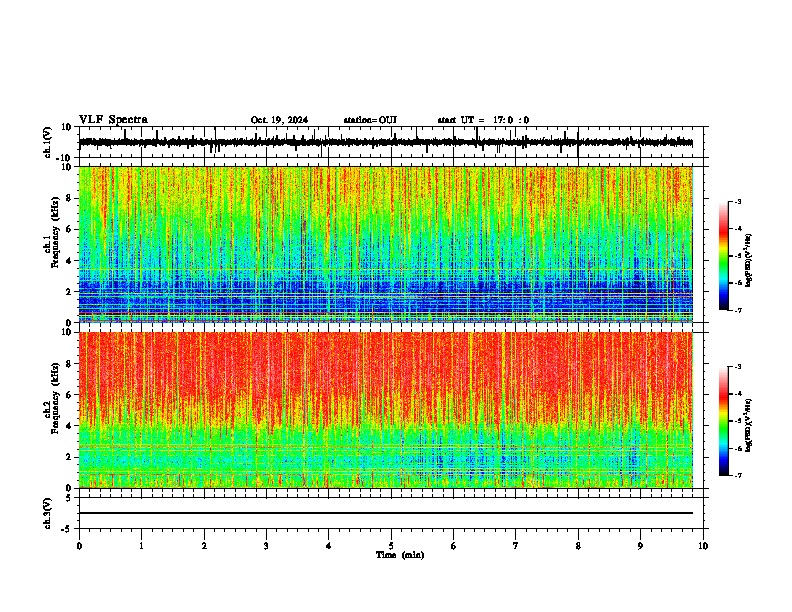Click time axis tick label "7"
Viewport: 792px width, 612px height.
coord(516,546)
